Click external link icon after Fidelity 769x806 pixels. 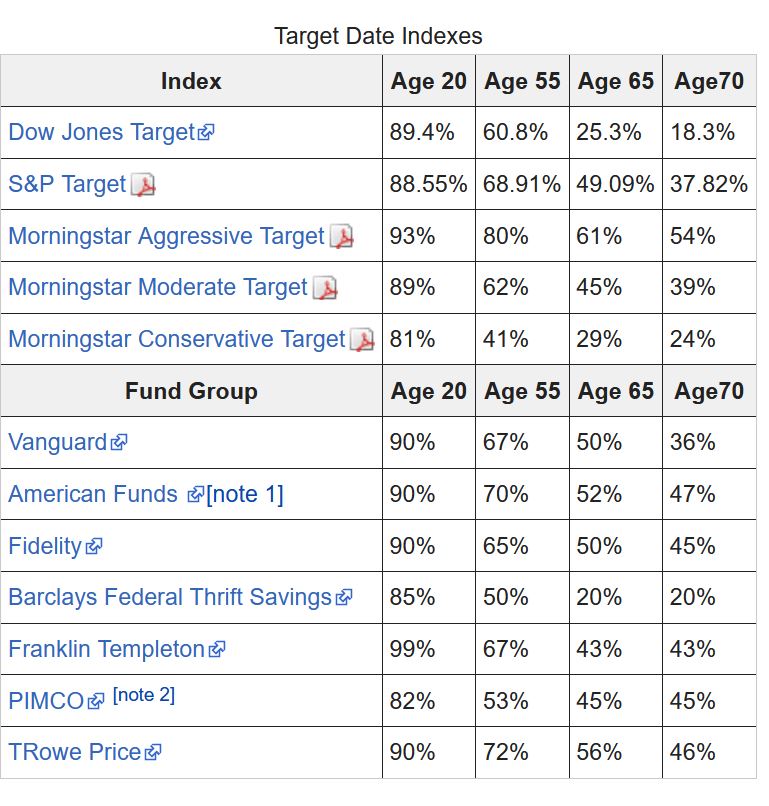pos(94,547)
